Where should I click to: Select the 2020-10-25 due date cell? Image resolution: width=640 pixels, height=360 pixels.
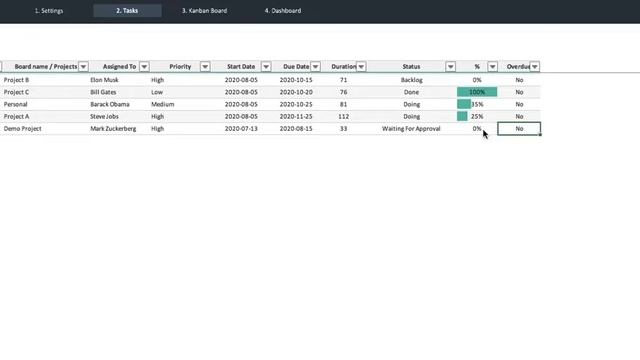click(296, 104)
